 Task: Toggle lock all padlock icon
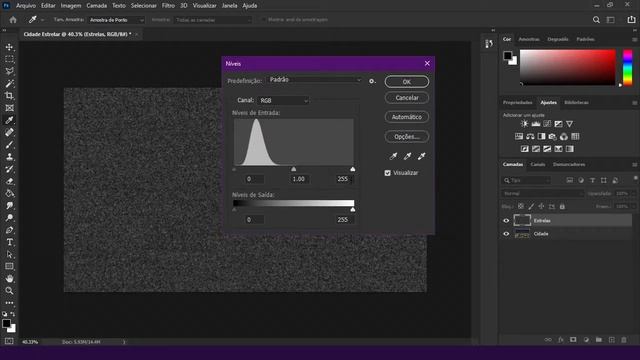click(562, 207)
